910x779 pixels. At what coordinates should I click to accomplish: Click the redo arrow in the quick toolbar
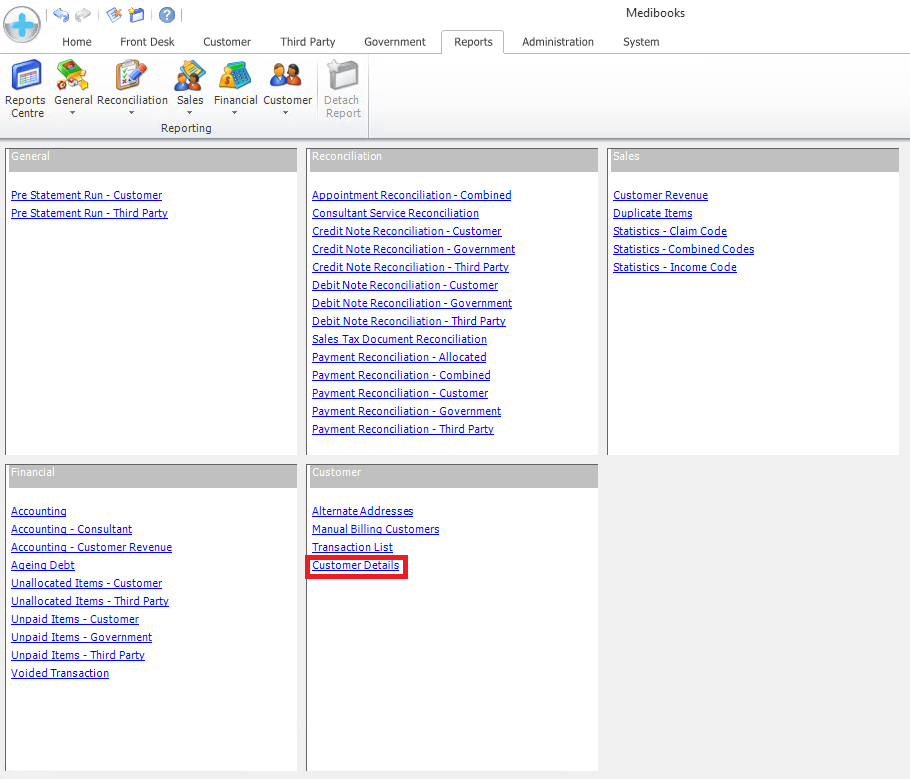coord(83,15)
